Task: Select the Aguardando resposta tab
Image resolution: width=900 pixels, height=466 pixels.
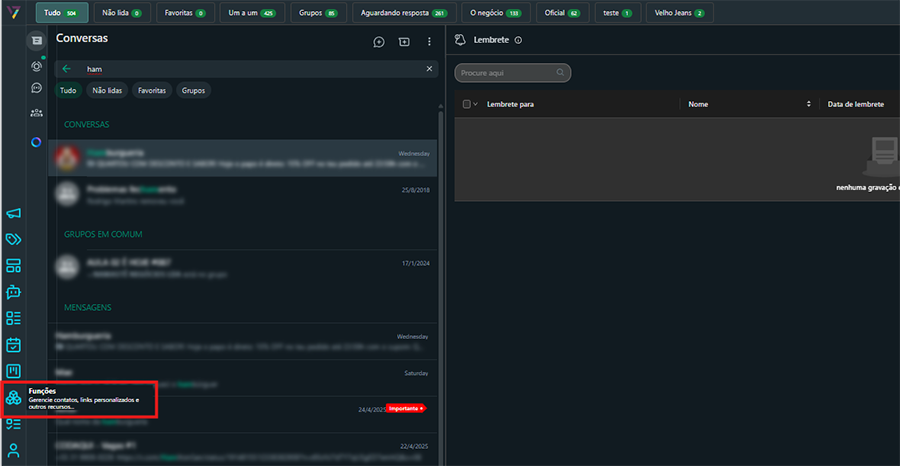Action: tap(402, 13)
